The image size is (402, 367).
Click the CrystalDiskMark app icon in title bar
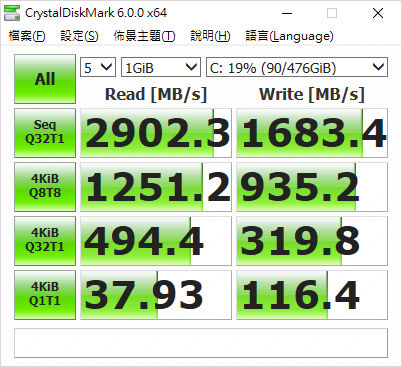coord(12,13)
